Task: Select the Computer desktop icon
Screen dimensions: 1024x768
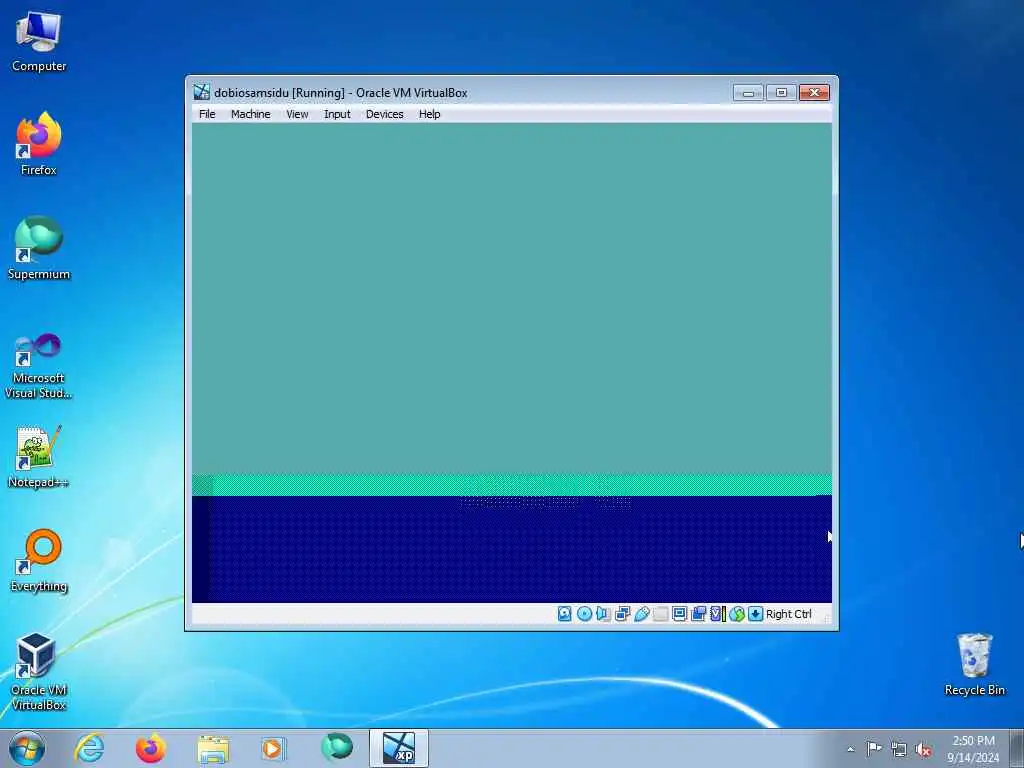Action: click(x=39, y=42)
